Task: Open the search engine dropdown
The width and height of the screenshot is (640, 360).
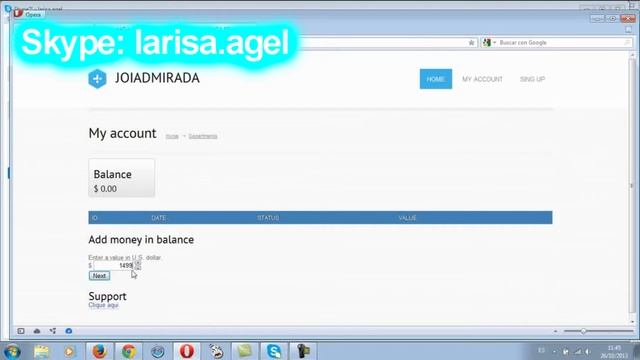Action: [x=489, y=42]
